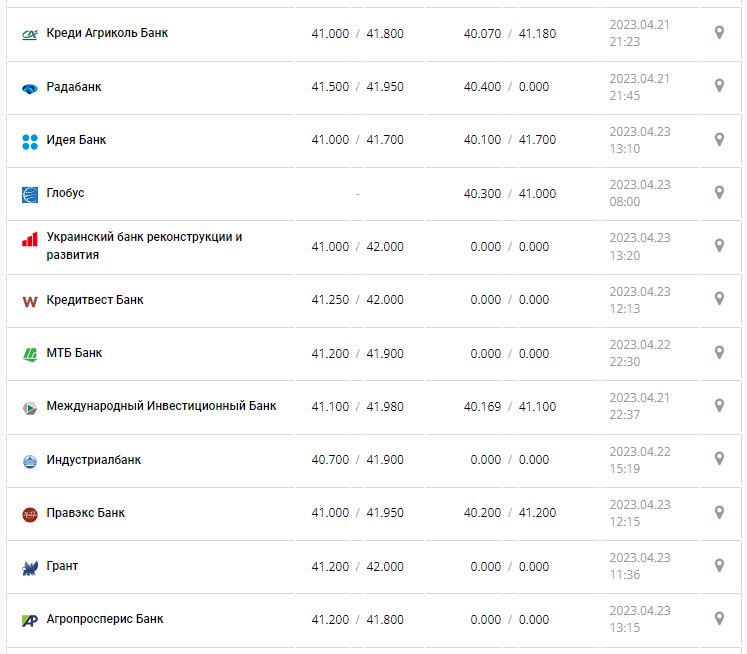The height and width of the screenshot is (654, 747).
Task: Click the Глобус bank name
Action: point(66,193)
